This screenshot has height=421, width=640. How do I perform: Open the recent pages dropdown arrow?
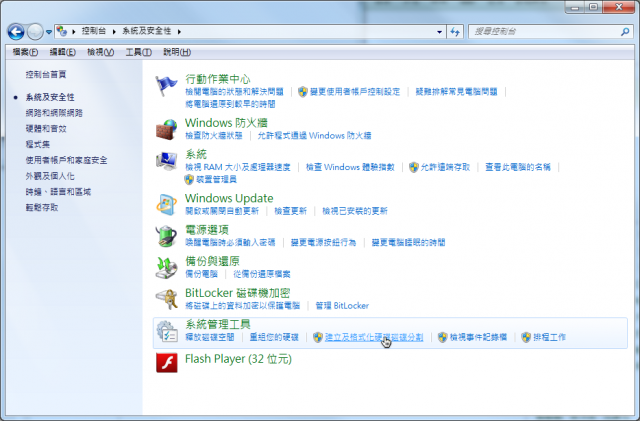(49, 32)
